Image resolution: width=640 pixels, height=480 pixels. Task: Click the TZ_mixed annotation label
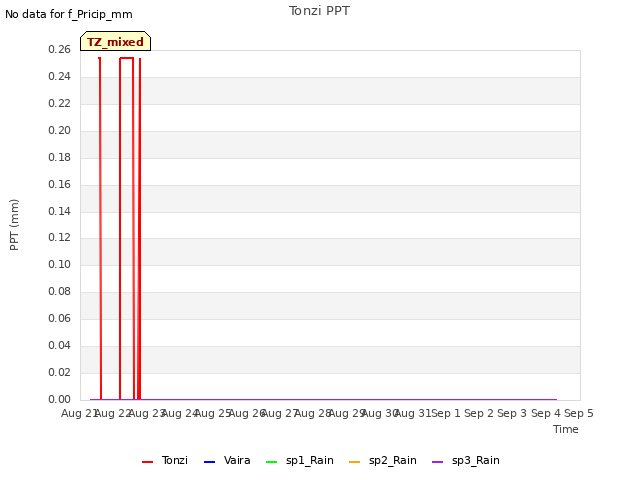point(116,41)
